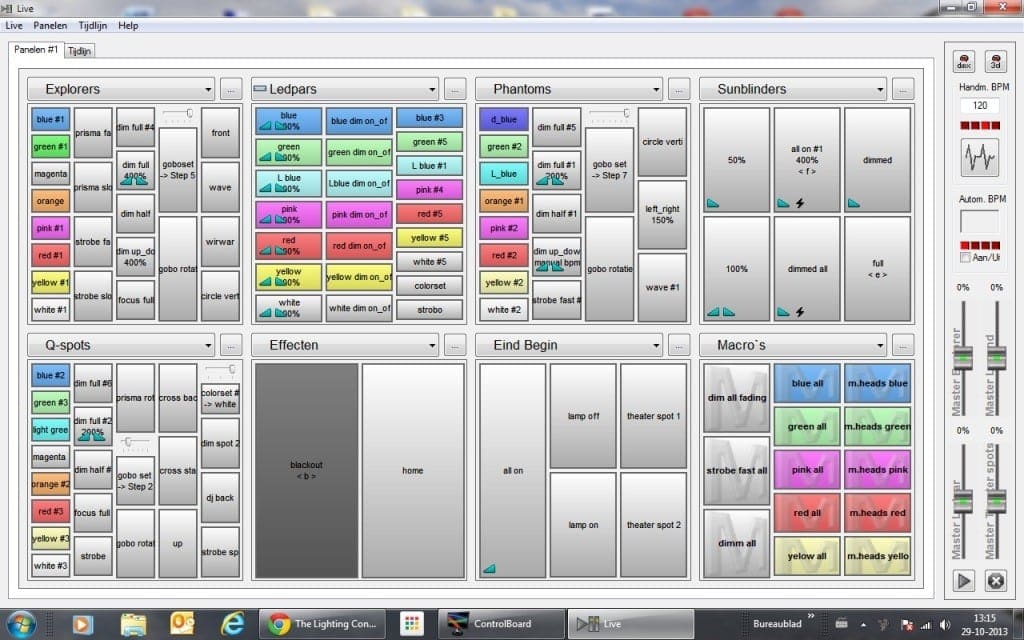This screenshot has height=640, width=1024.
Task: Open ControlBoard from the taskbar
Action: 500,622
